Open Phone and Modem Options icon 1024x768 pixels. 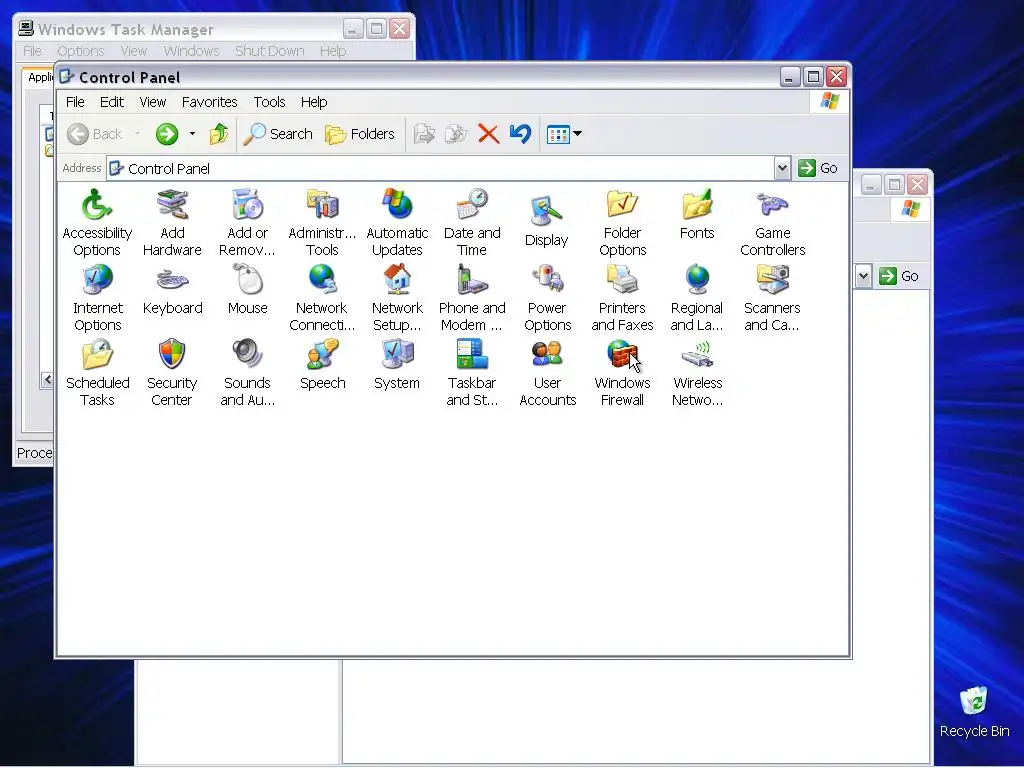(x=472, y=298)
